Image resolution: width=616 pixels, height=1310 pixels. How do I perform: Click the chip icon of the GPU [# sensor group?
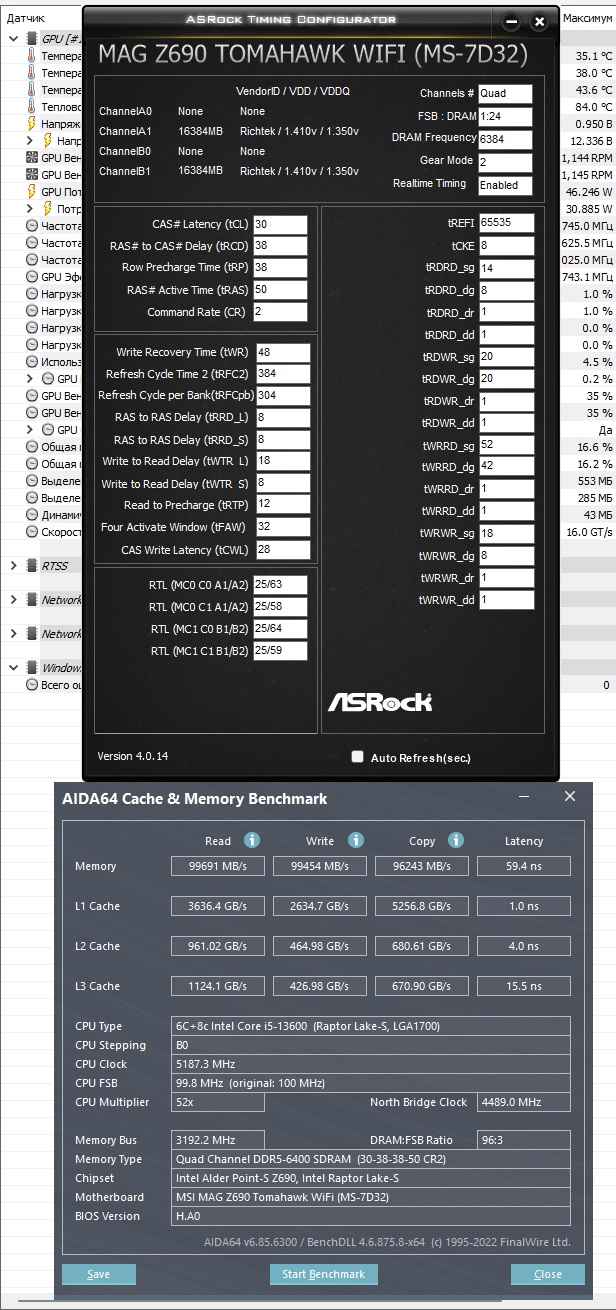(x=31, y=39)
